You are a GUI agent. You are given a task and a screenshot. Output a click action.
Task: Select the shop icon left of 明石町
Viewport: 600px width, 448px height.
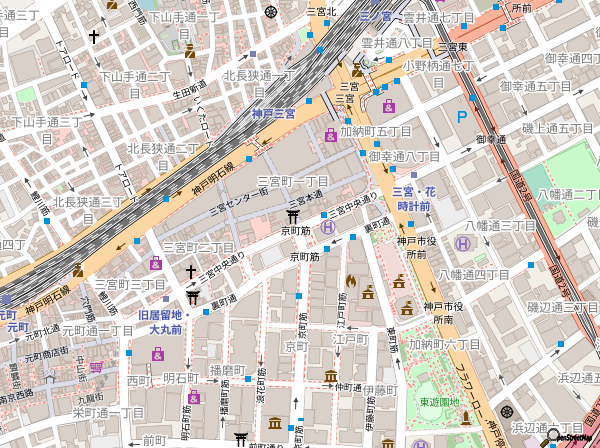click(x=193, y=397)
